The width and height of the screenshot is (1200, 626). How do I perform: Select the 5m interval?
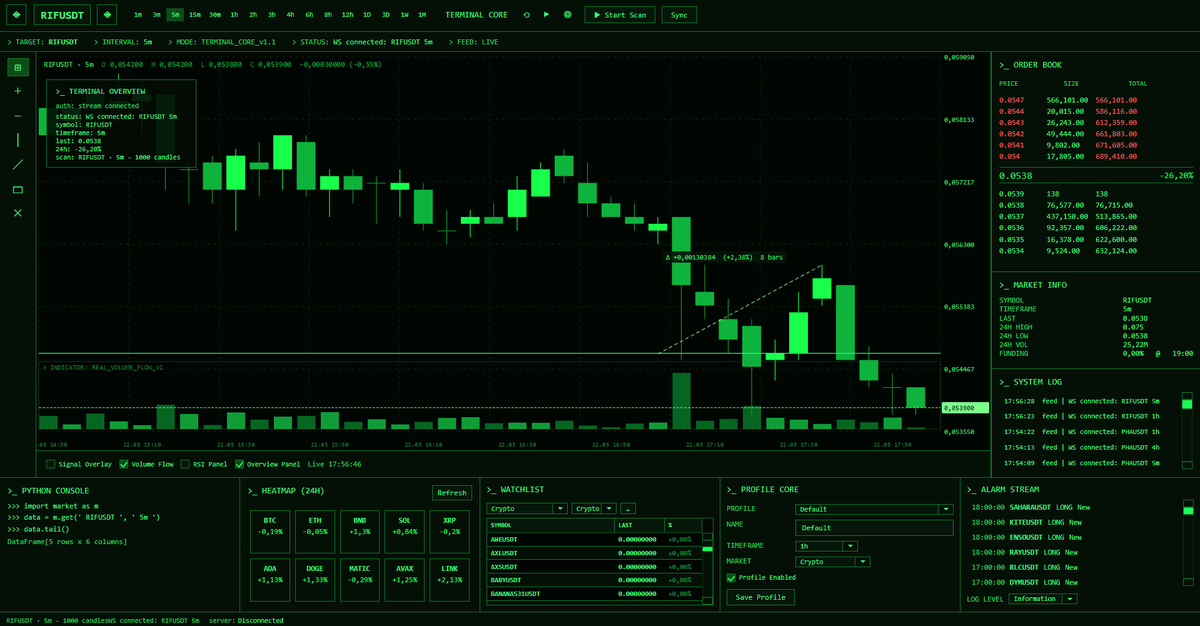(175, 15)
